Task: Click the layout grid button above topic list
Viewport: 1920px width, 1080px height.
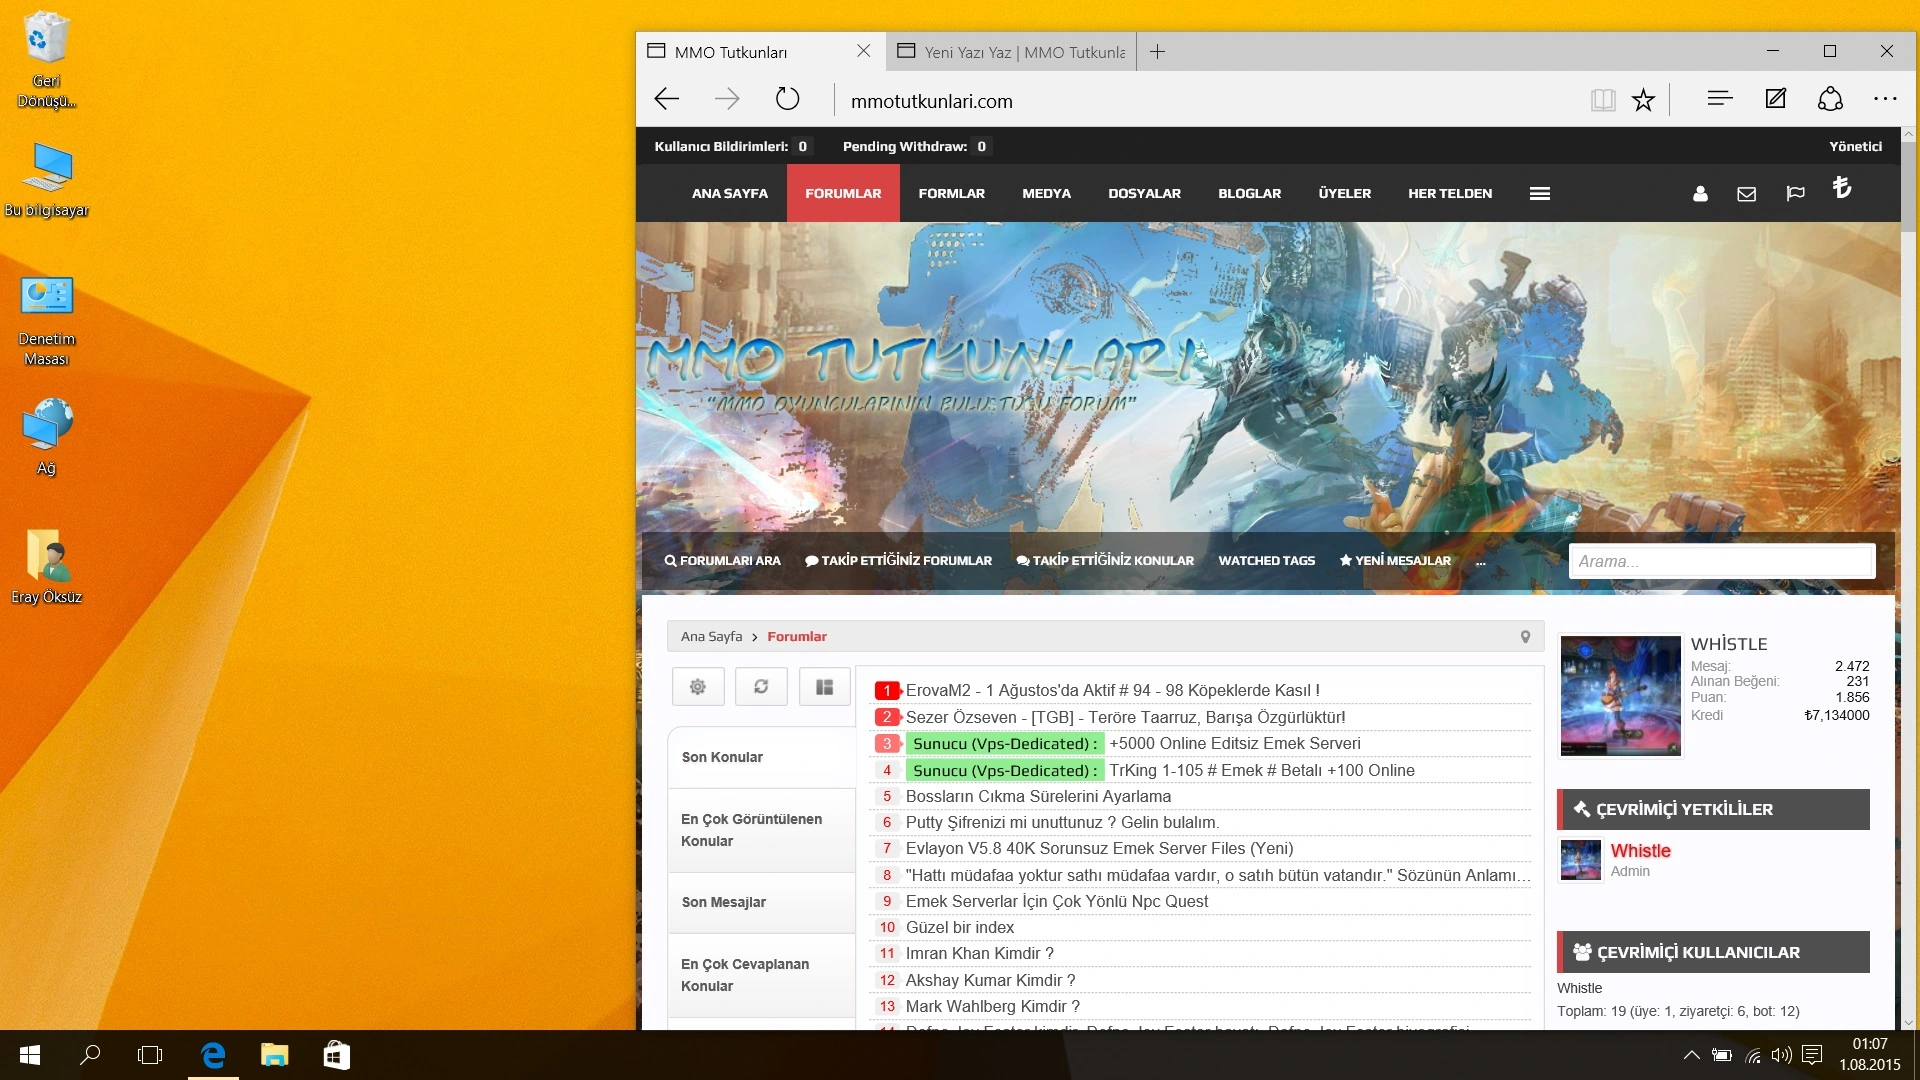Action: coord(824,687)
